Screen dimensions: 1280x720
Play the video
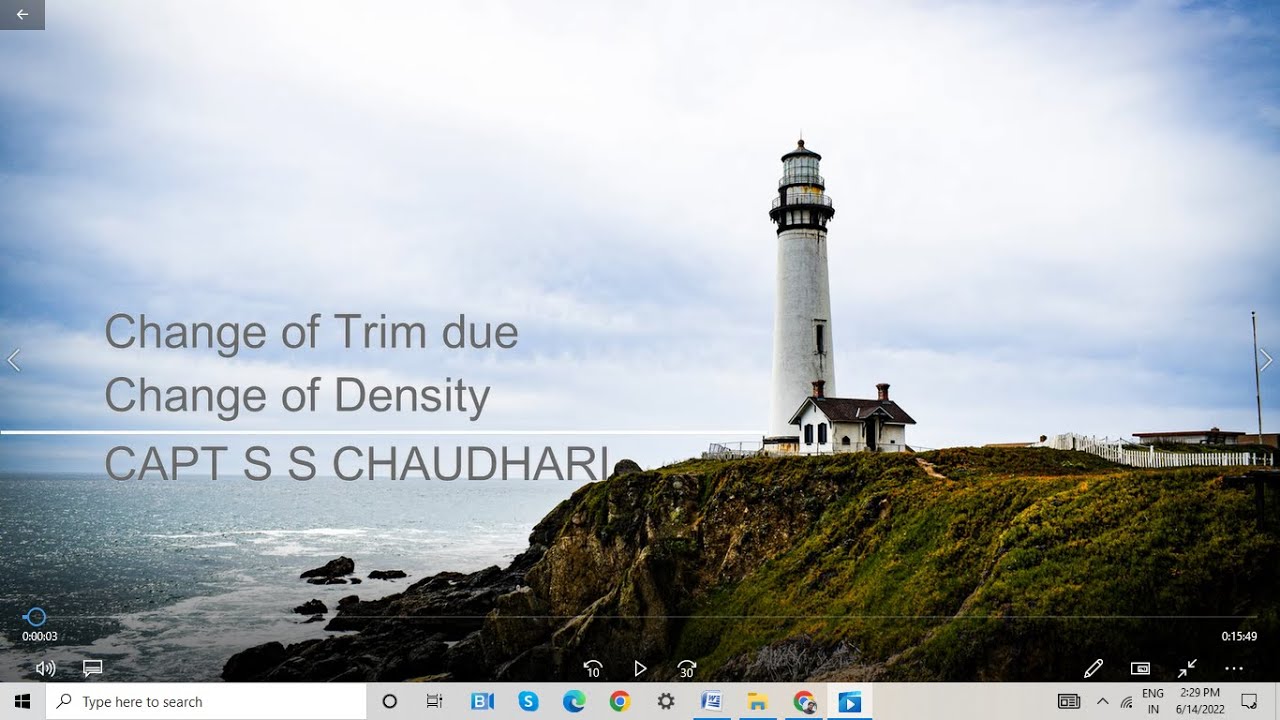pyautogui.click(x=640, y=668)
